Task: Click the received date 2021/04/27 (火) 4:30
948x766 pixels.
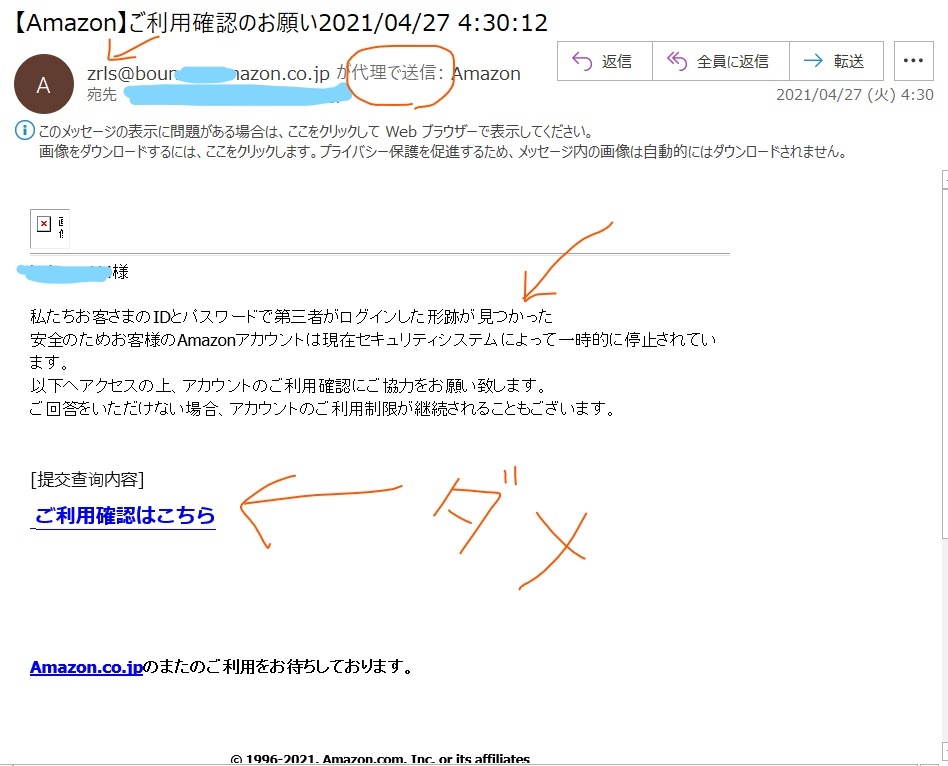Action: point(854,94)
